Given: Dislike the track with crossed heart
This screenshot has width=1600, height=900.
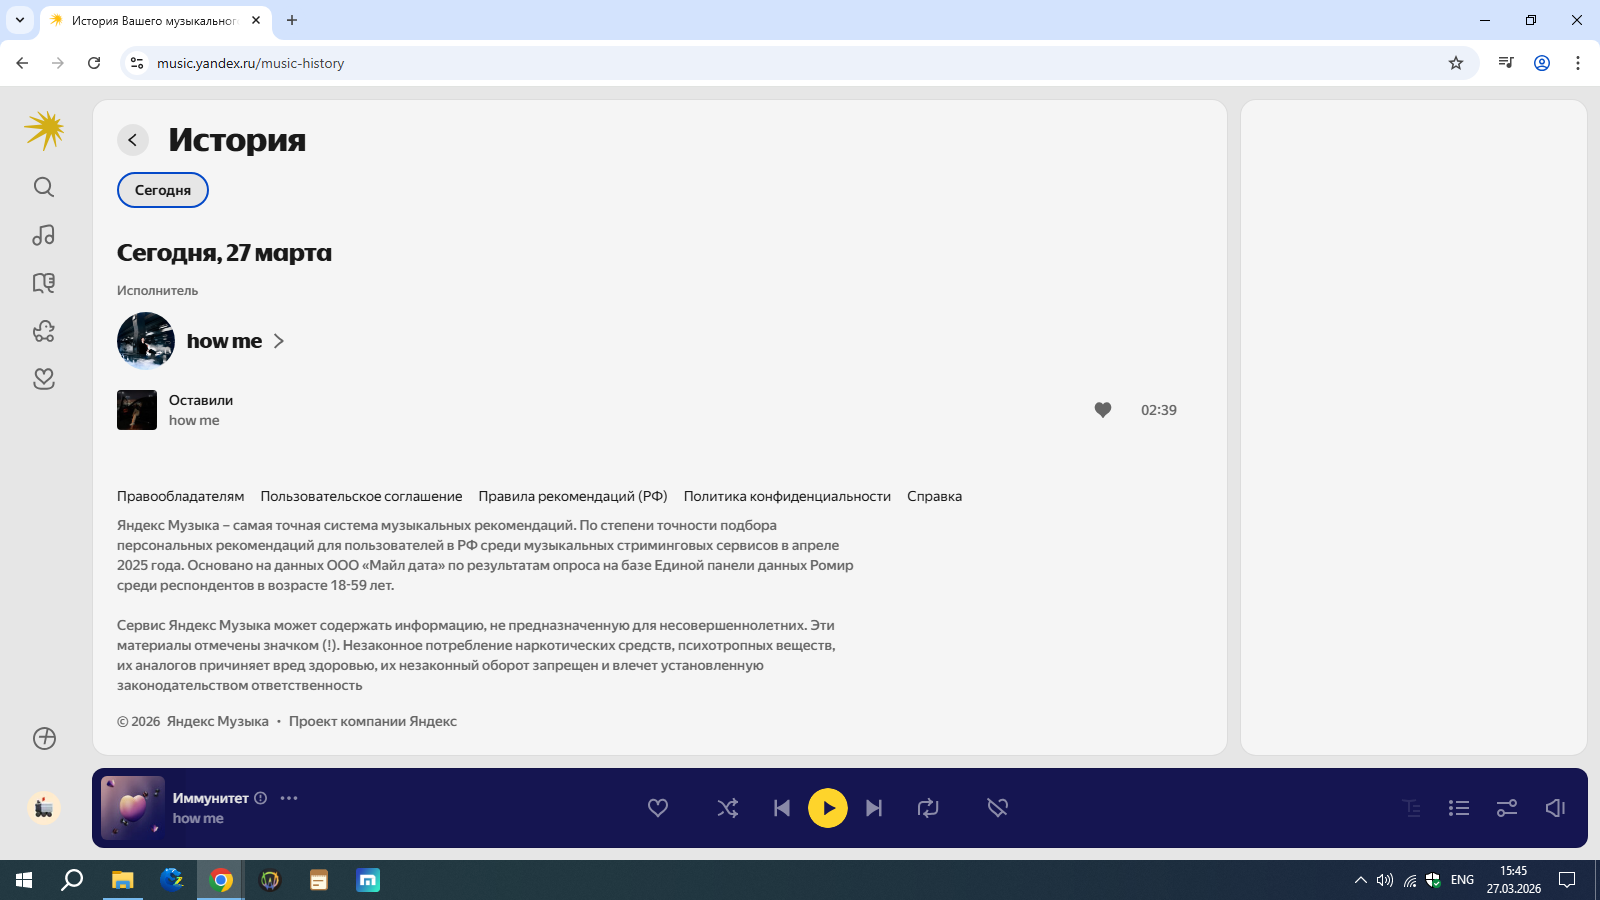Looking at the screenshot, I should click(x=998, y=808).
